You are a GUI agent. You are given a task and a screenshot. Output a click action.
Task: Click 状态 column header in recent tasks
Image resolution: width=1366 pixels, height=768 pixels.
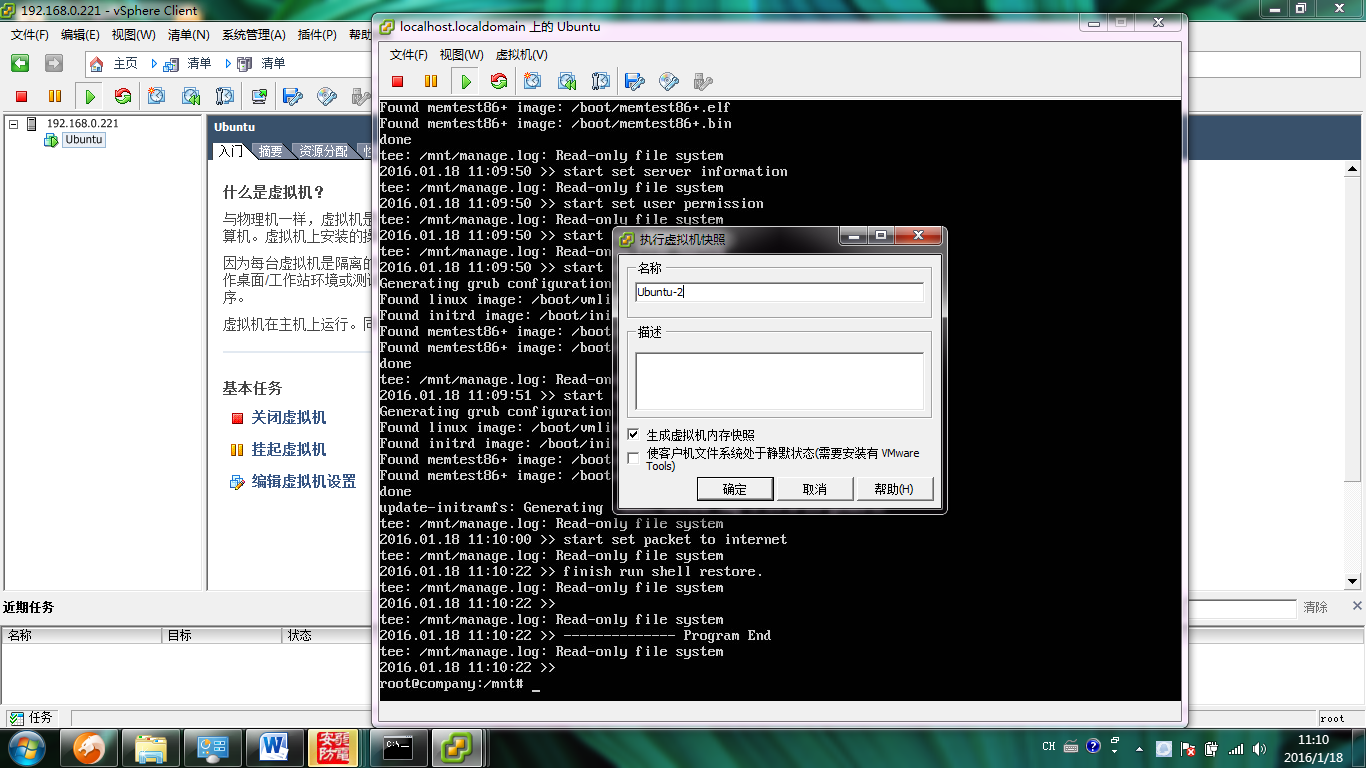click(326, 635)
